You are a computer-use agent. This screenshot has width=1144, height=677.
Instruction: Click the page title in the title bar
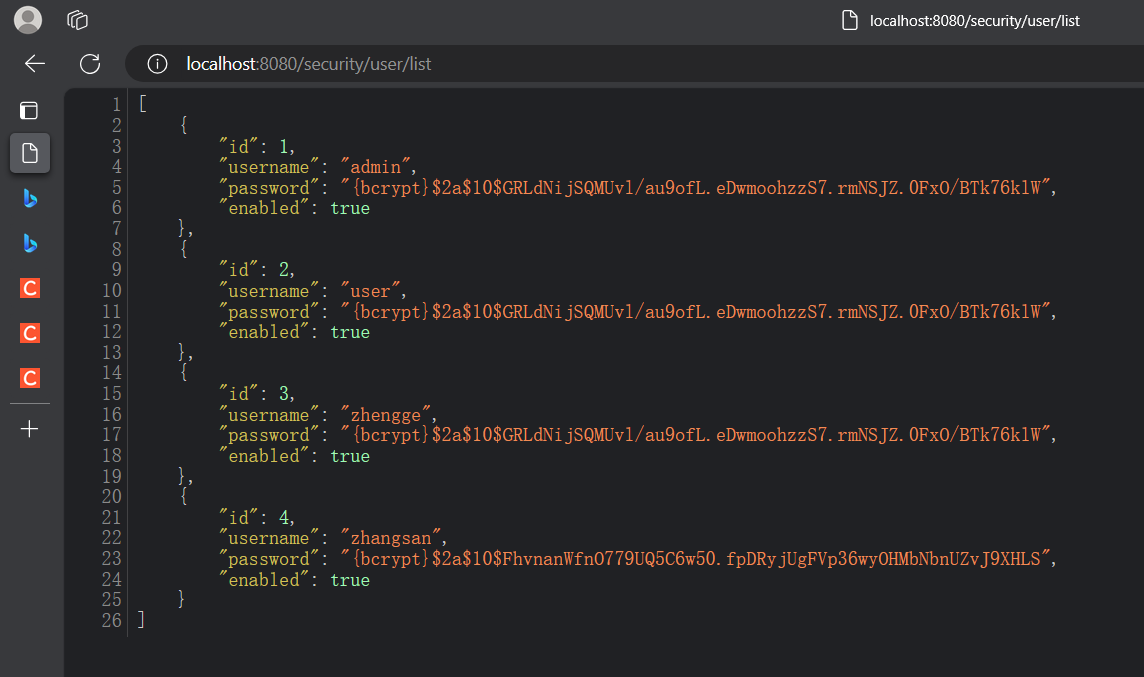pos(974,20)
